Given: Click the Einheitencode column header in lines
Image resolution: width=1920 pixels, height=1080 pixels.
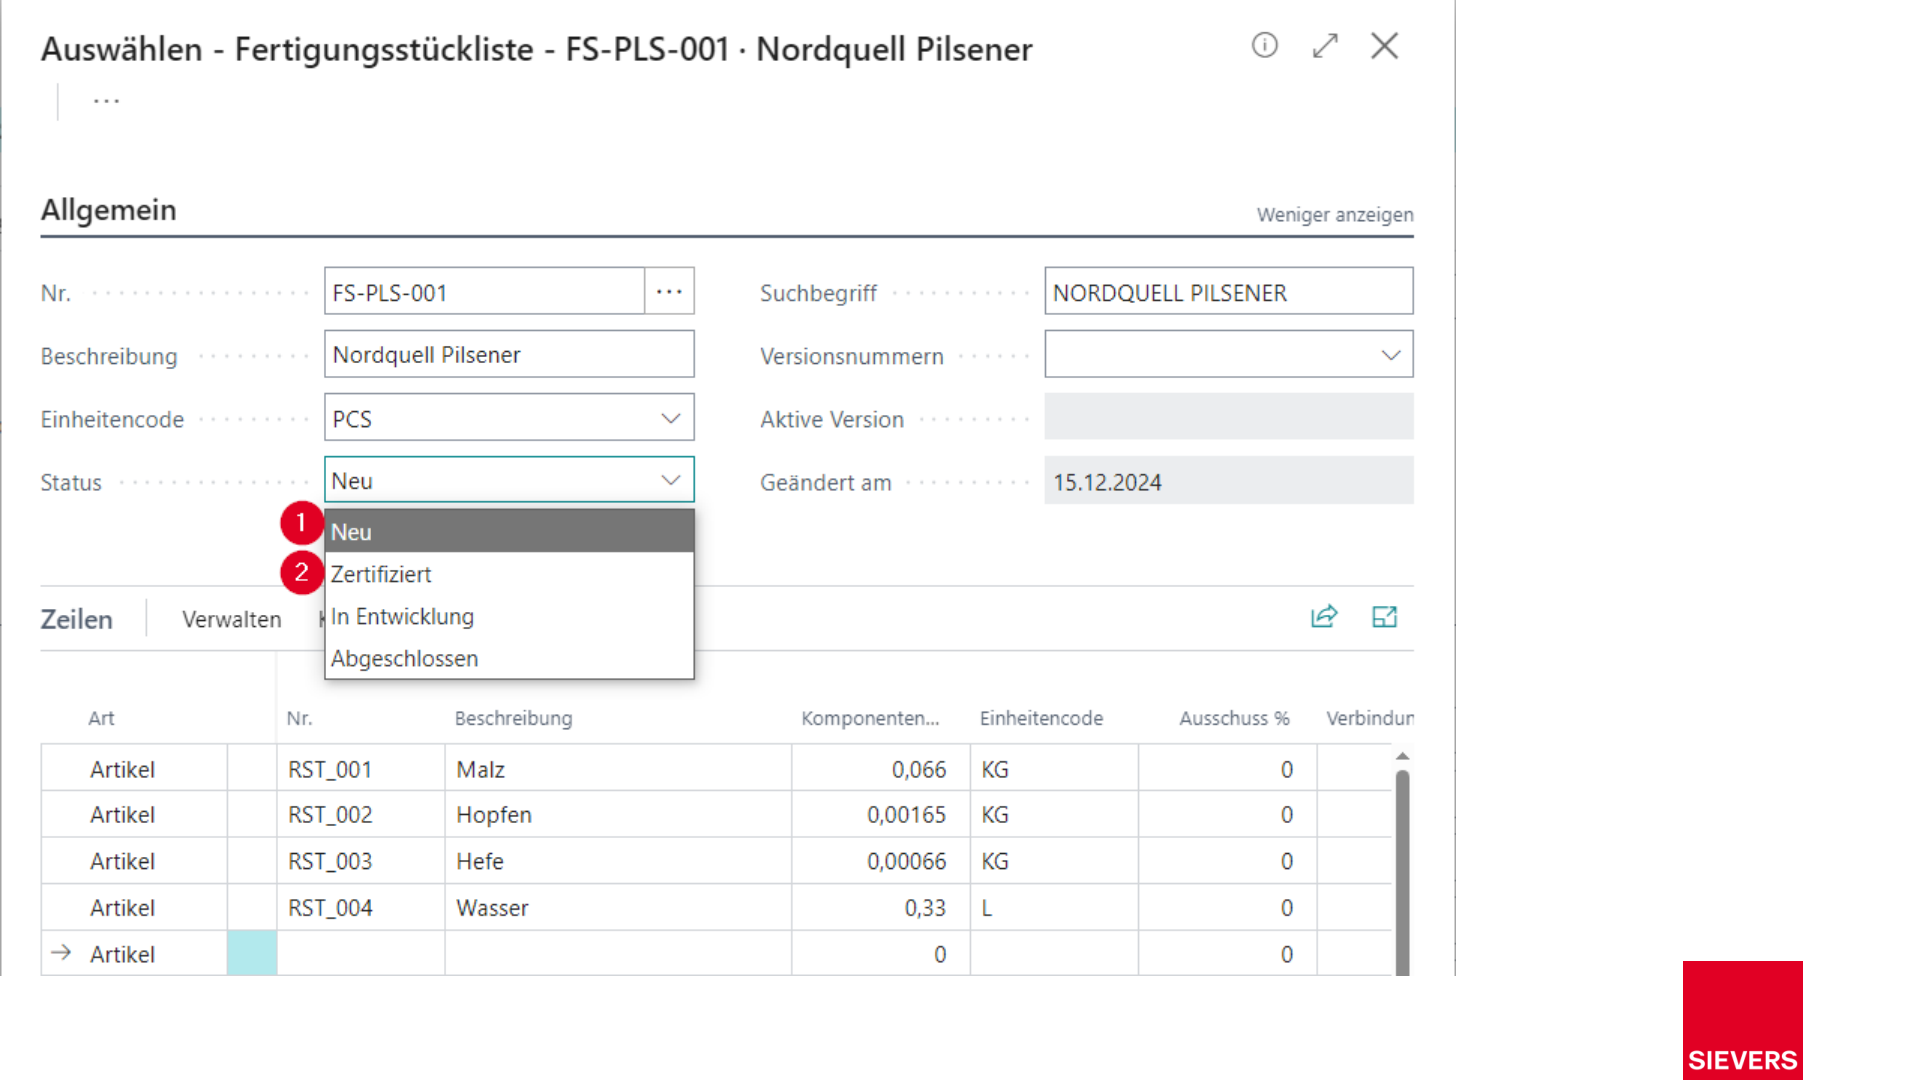Looking at the screenshot, I should pyautogui.click(x=1041, y=718).
